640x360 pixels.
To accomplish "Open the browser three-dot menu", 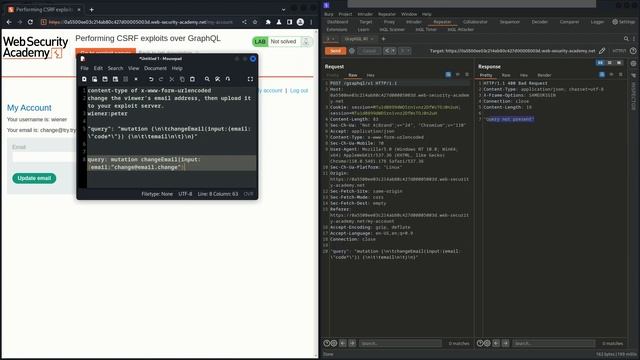I will point(311,22).
